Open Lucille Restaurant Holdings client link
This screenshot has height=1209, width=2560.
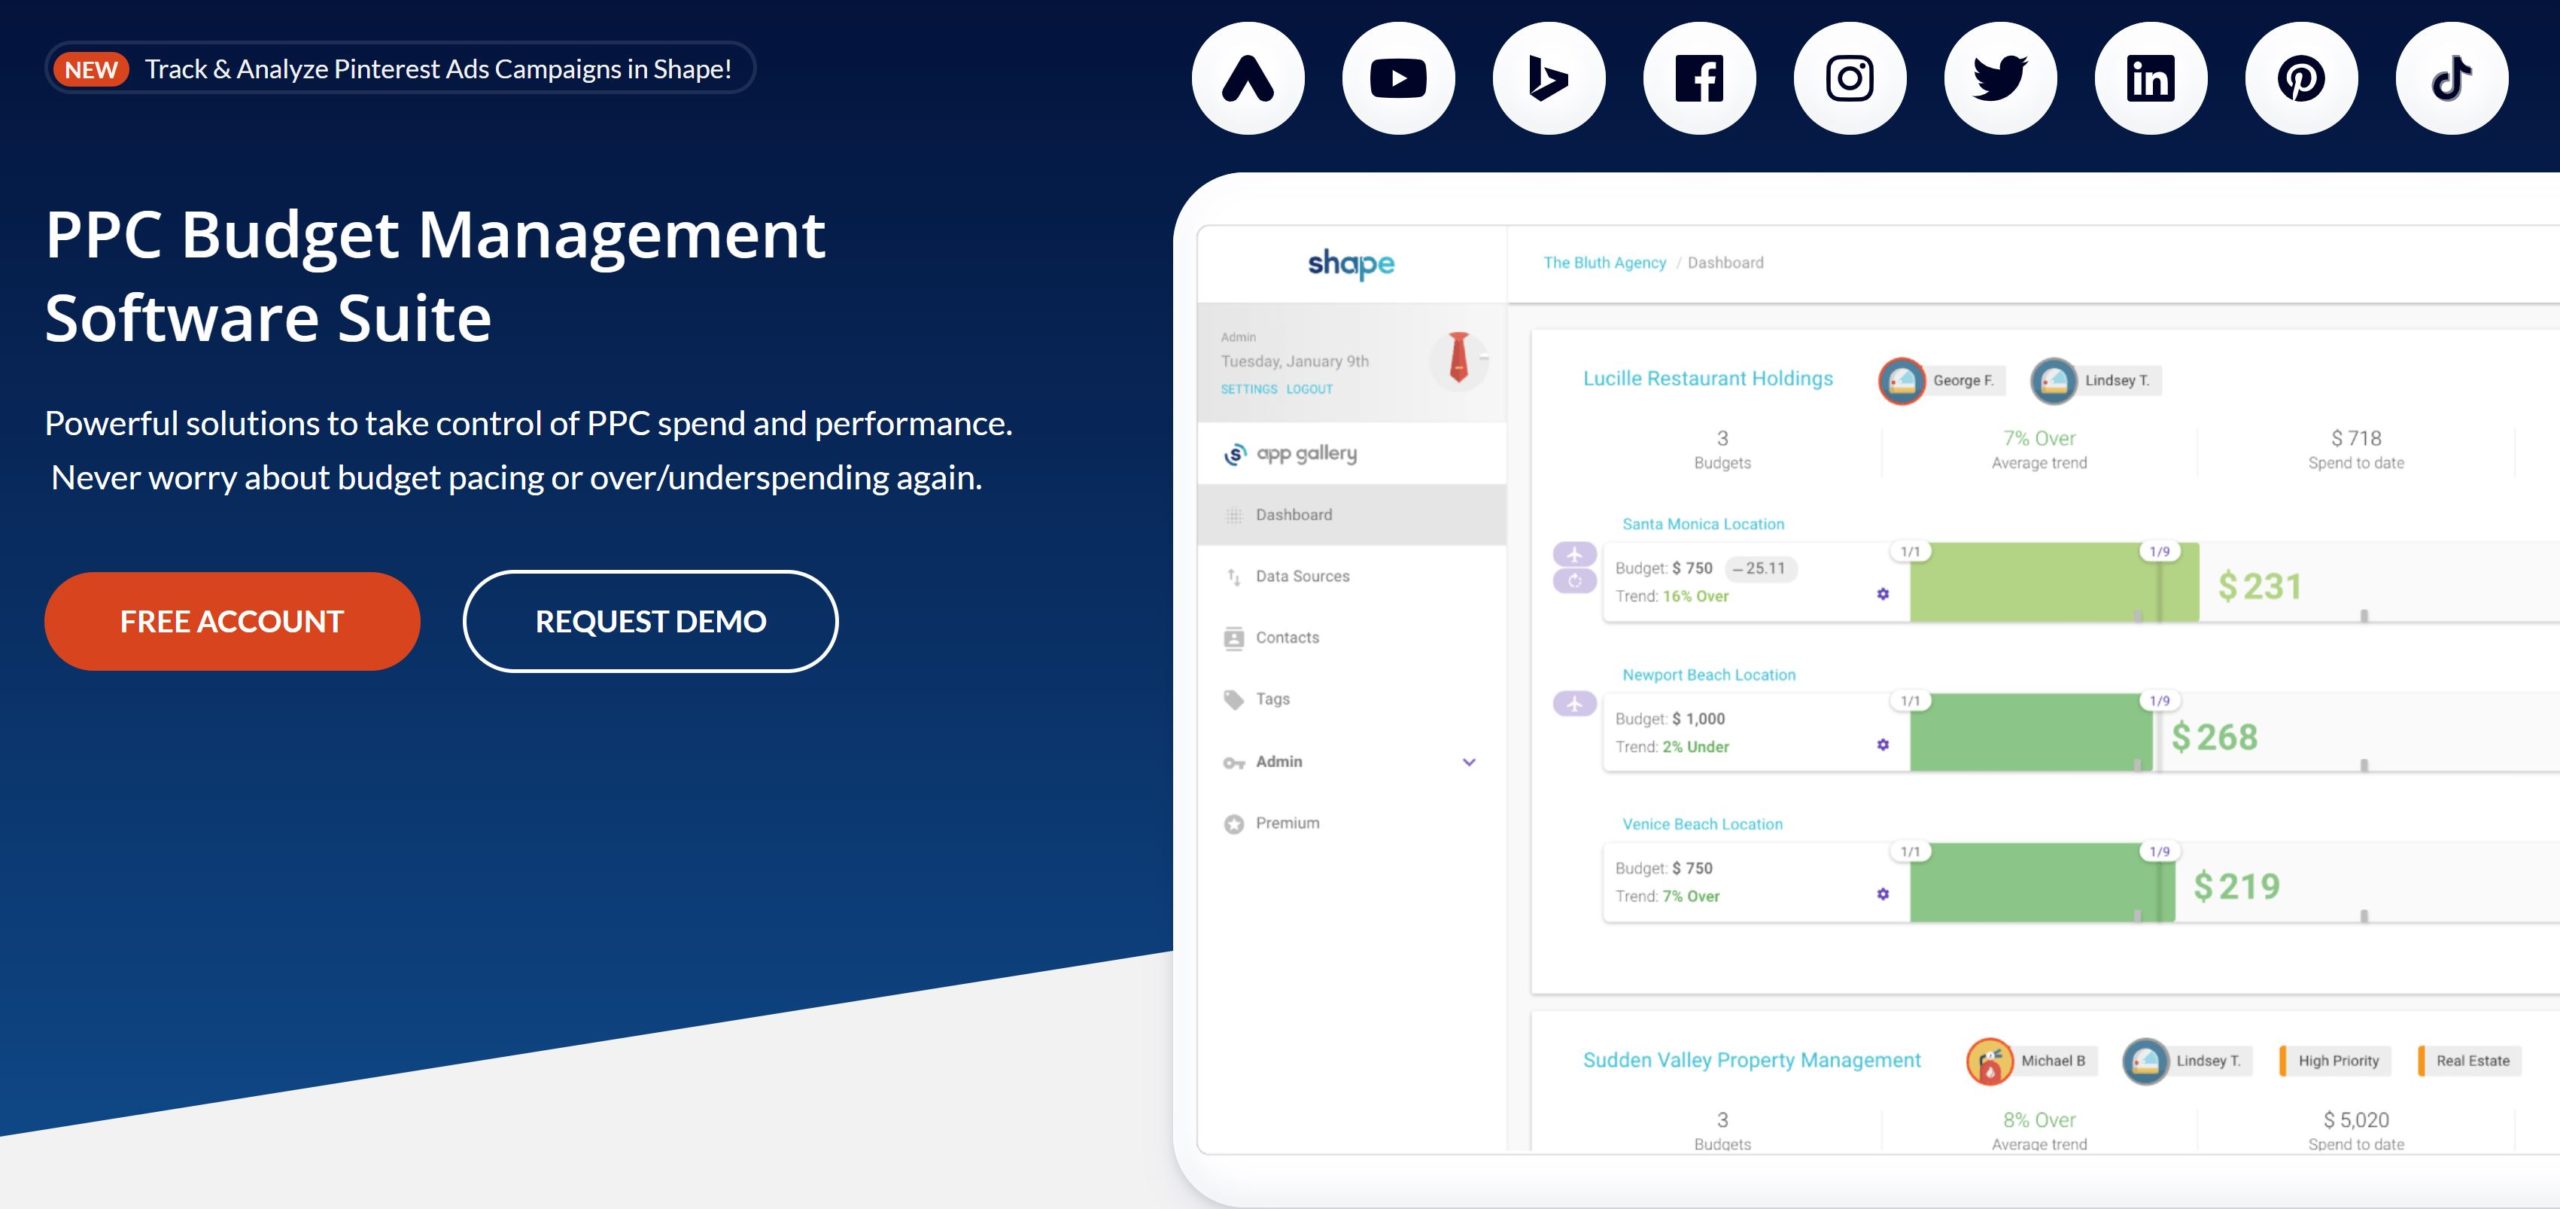click(1708, 379)
